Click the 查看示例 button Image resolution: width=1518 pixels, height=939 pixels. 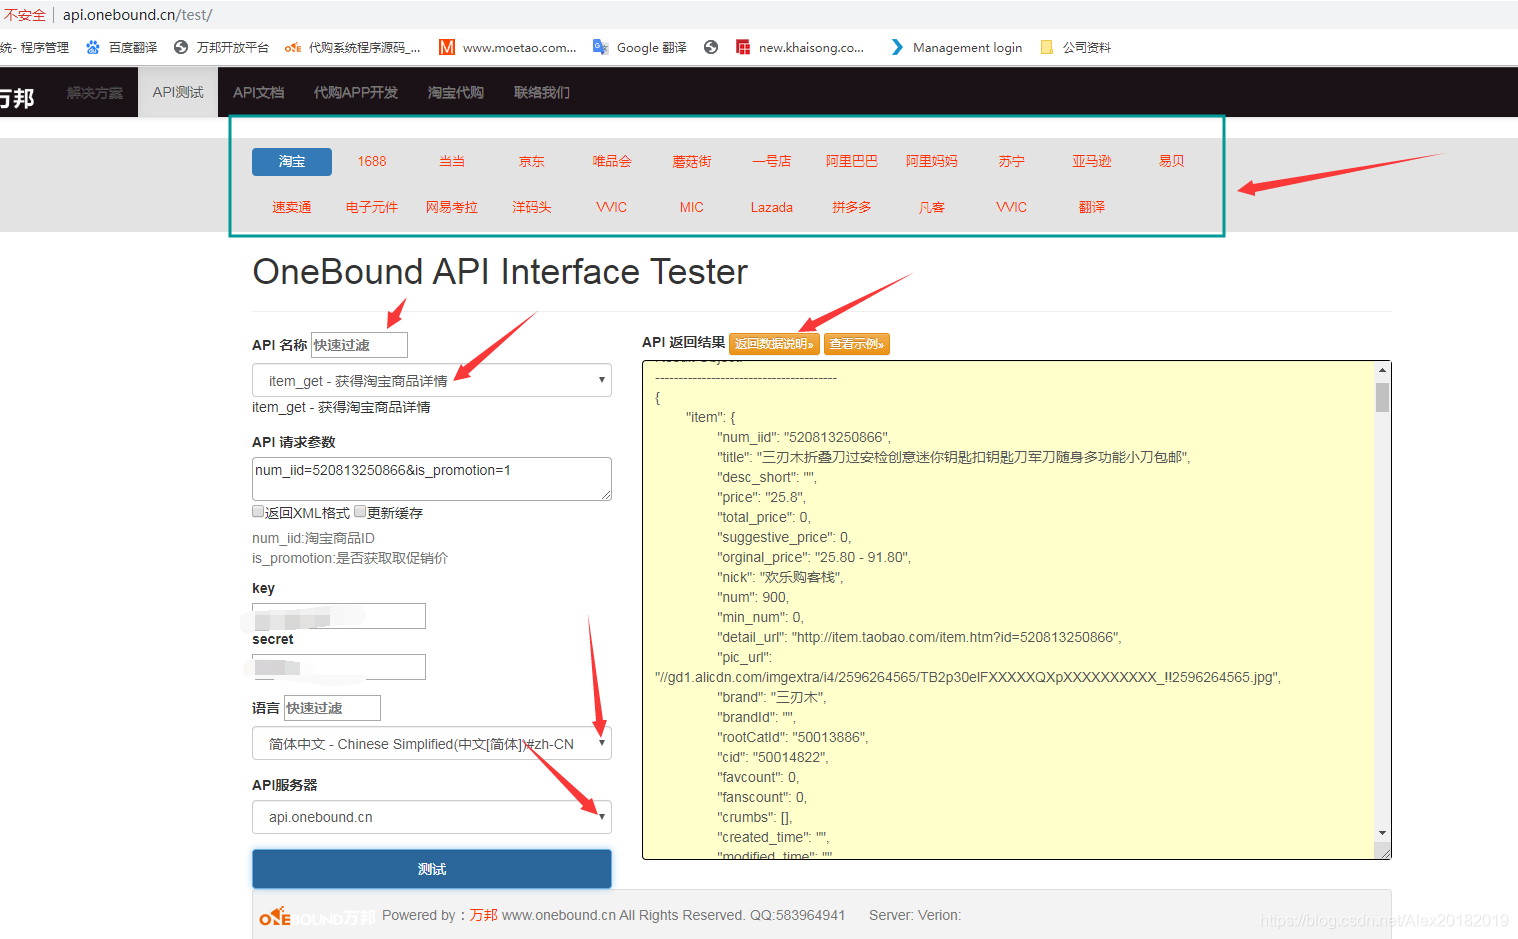(857, 344)
